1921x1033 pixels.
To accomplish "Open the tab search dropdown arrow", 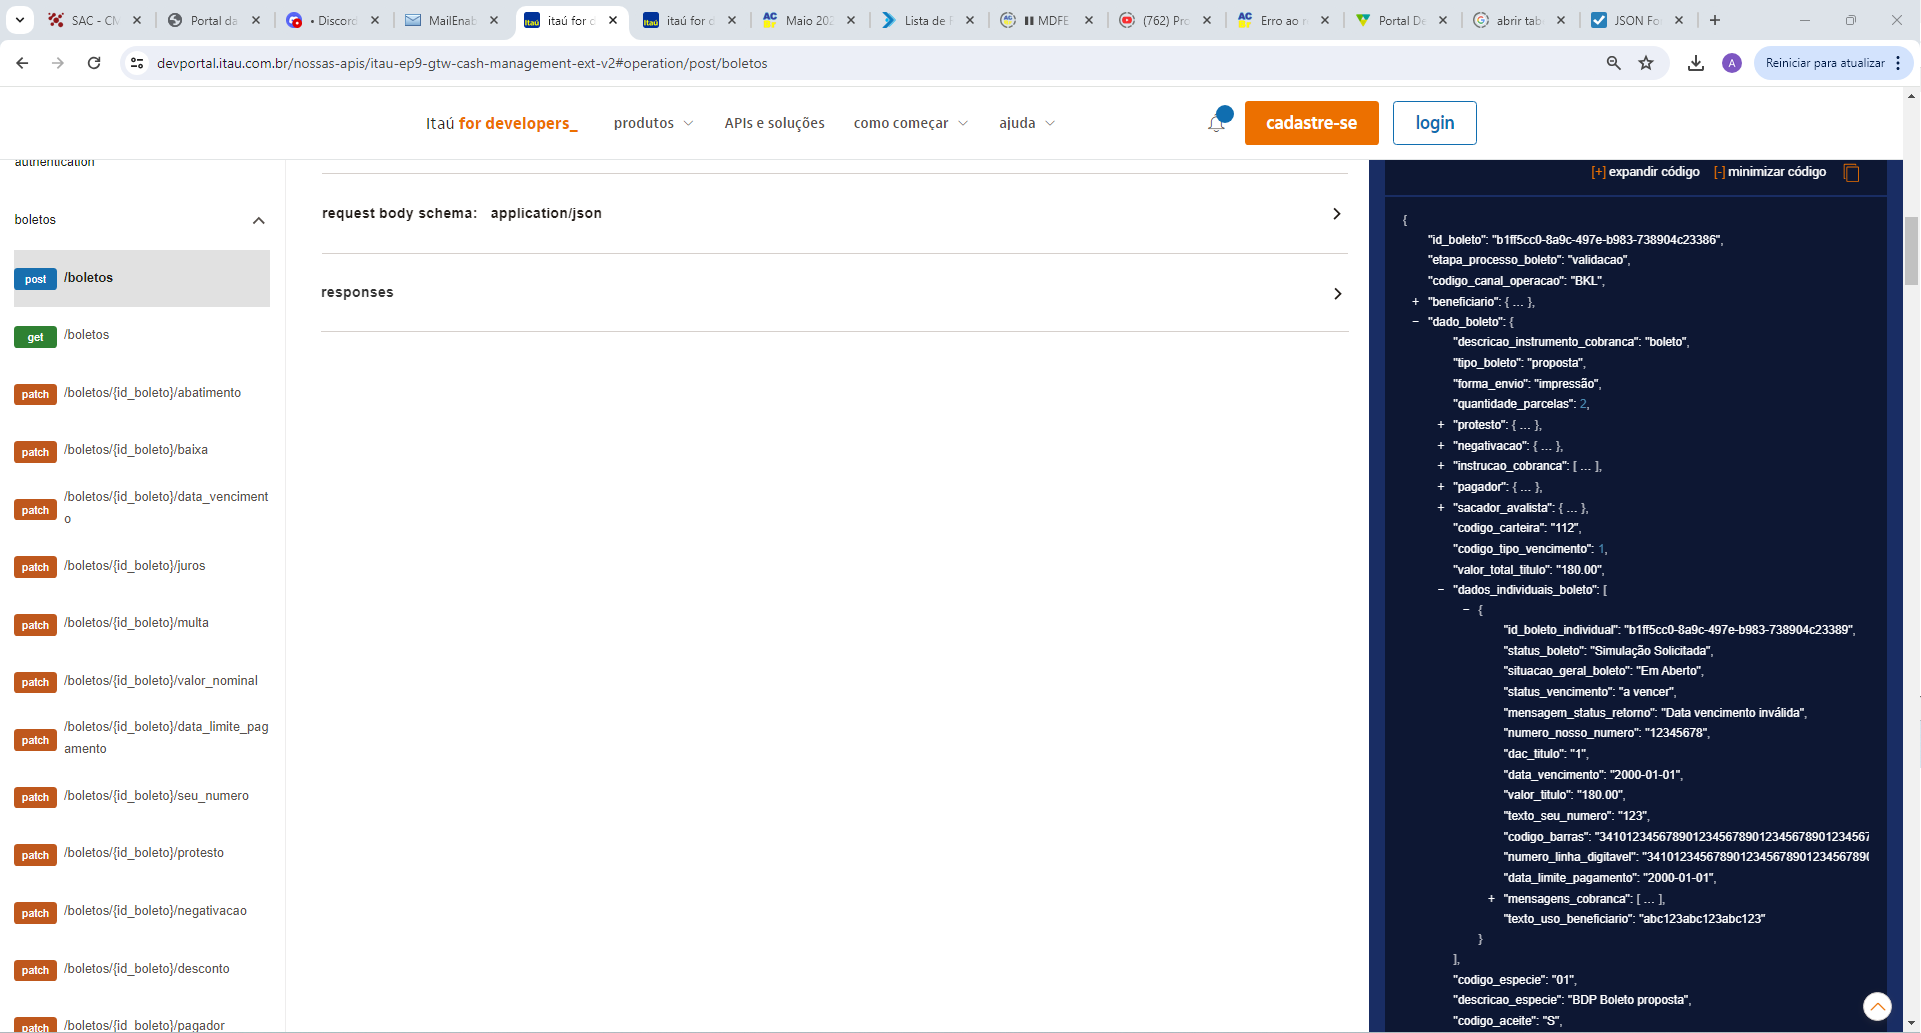I will (20, 20).
